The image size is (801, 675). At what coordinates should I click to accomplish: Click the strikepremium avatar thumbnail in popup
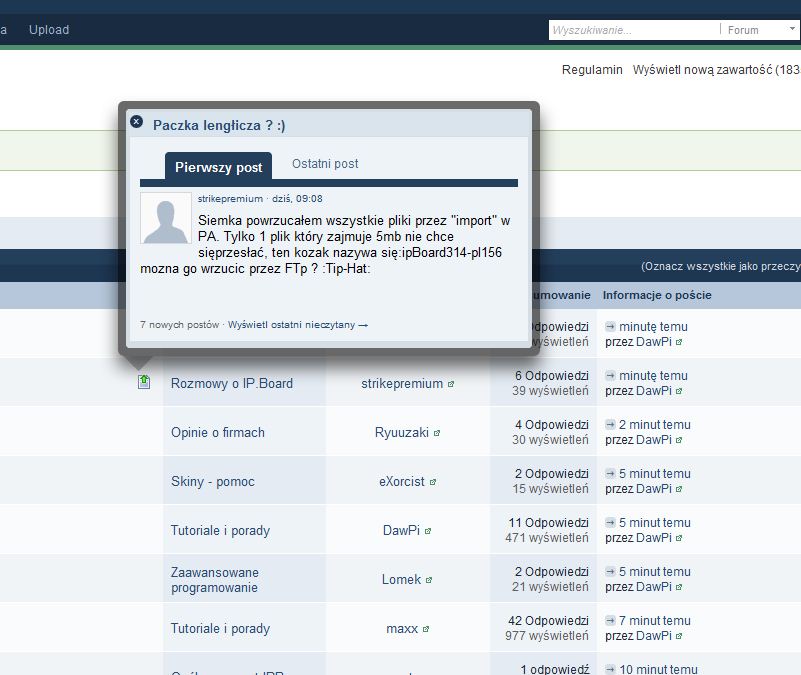[x=166, y=218]
